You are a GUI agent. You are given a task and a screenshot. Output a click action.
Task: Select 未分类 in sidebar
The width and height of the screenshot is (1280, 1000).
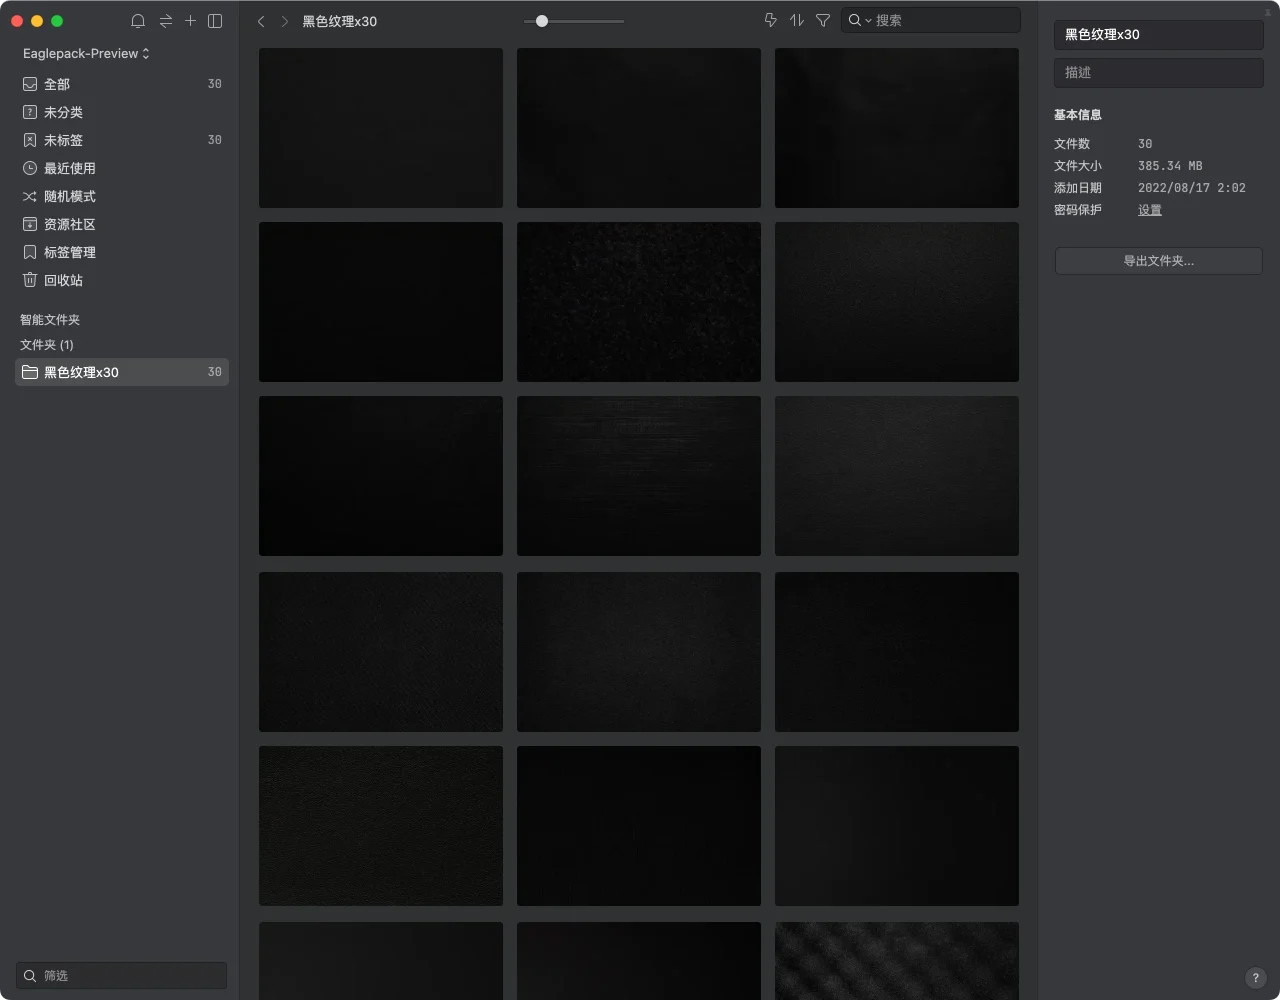point(63,112)
